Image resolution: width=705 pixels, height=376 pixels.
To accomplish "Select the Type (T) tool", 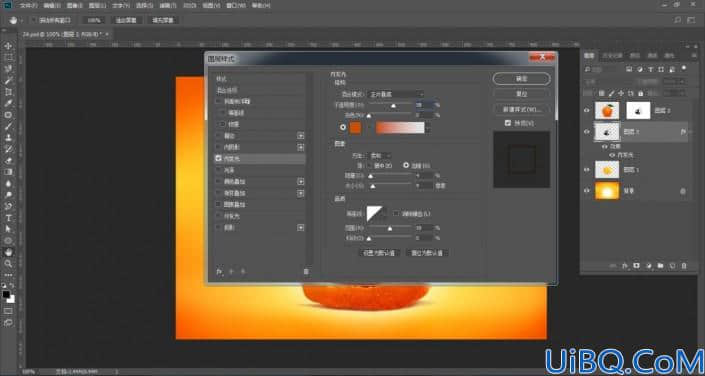I will tap(9, 218).
